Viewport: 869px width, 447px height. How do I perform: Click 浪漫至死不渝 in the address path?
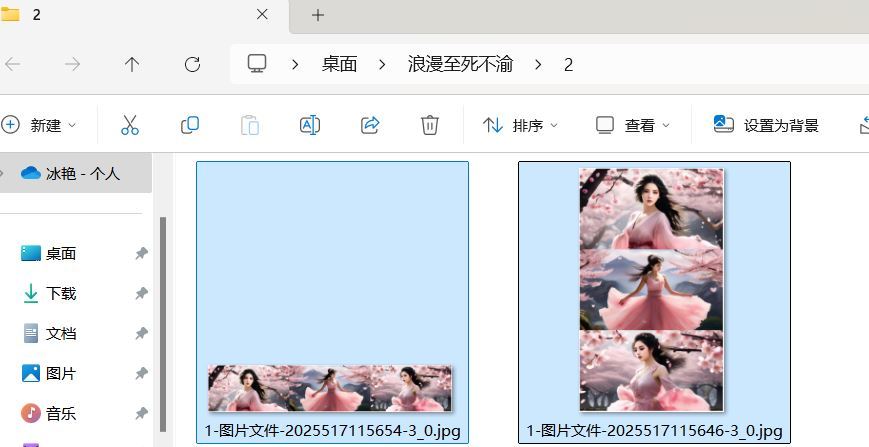[x=461, y=64]
